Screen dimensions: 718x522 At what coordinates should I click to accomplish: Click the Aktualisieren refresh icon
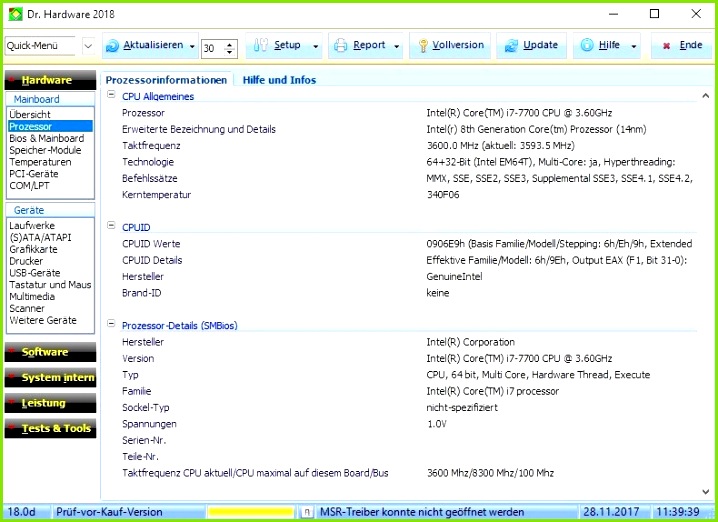click(112, 46)
